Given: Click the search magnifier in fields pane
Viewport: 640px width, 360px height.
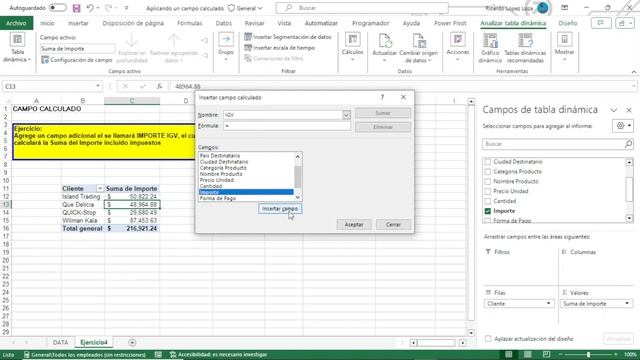Looking at the screenshot, I should tap(628, 144).
